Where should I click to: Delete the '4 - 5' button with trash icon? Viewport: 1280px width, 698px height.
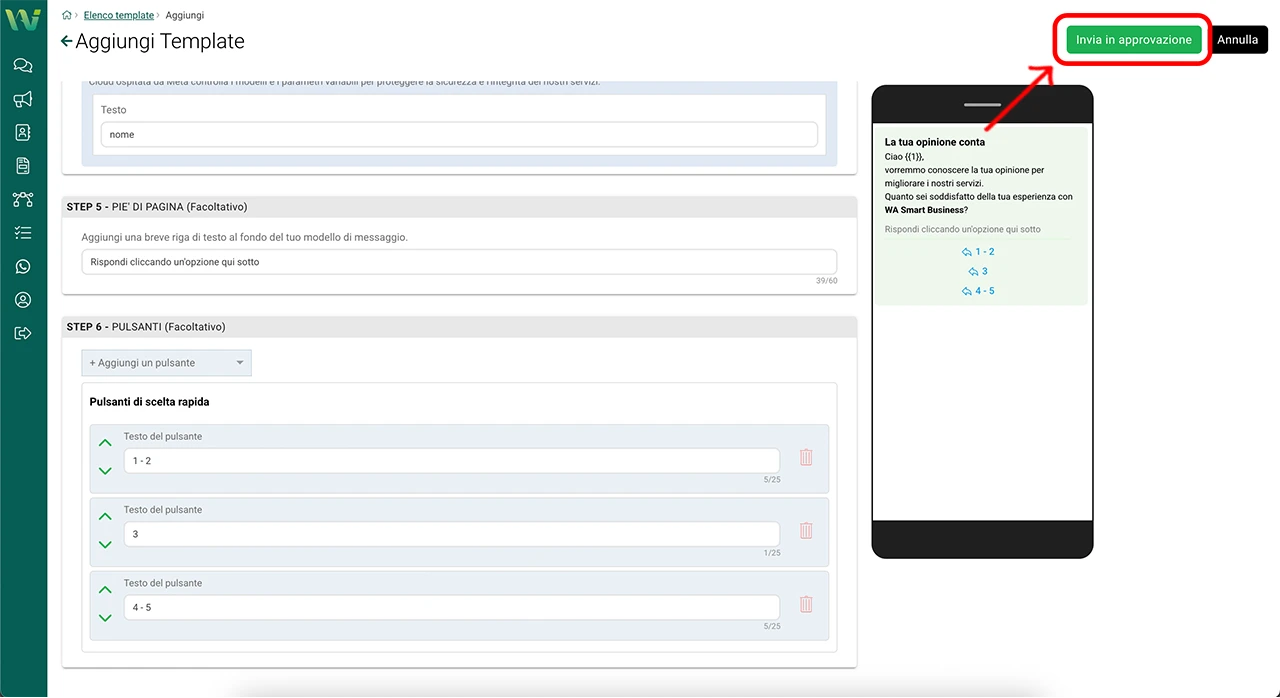click(806, 604)
